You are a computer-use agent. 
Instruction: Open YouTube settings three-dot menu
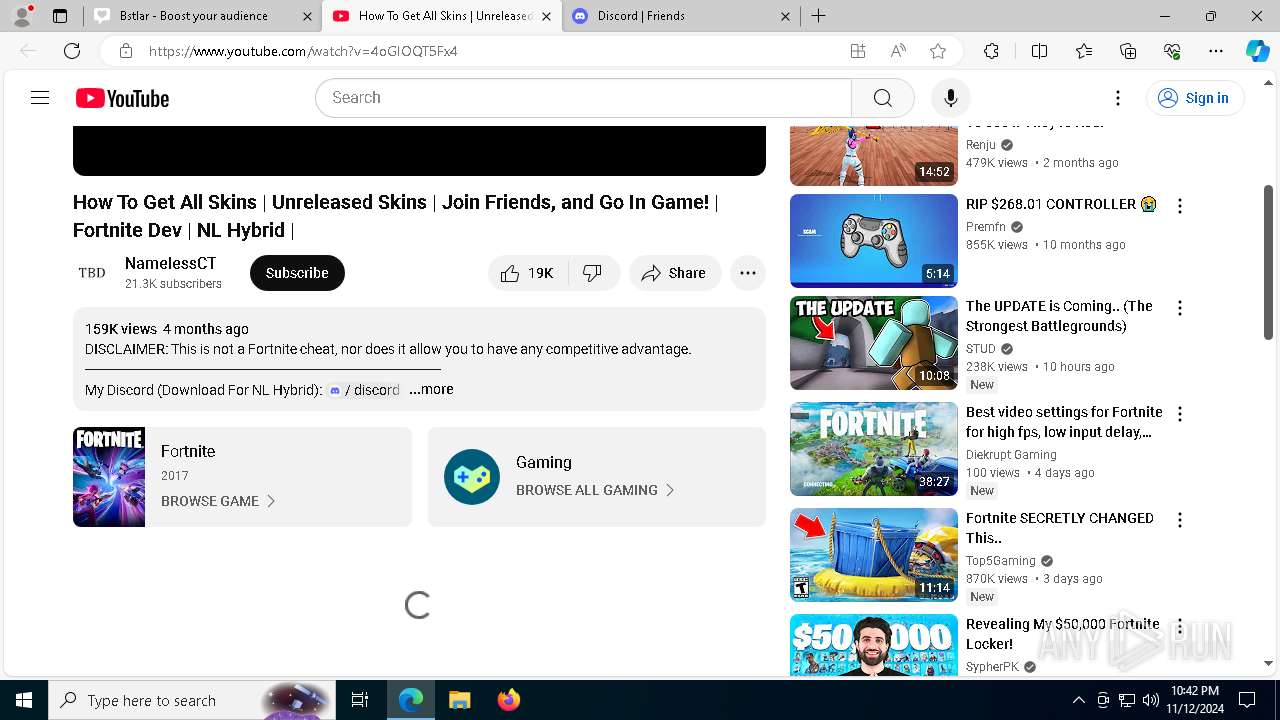(x=1118, y=98)
